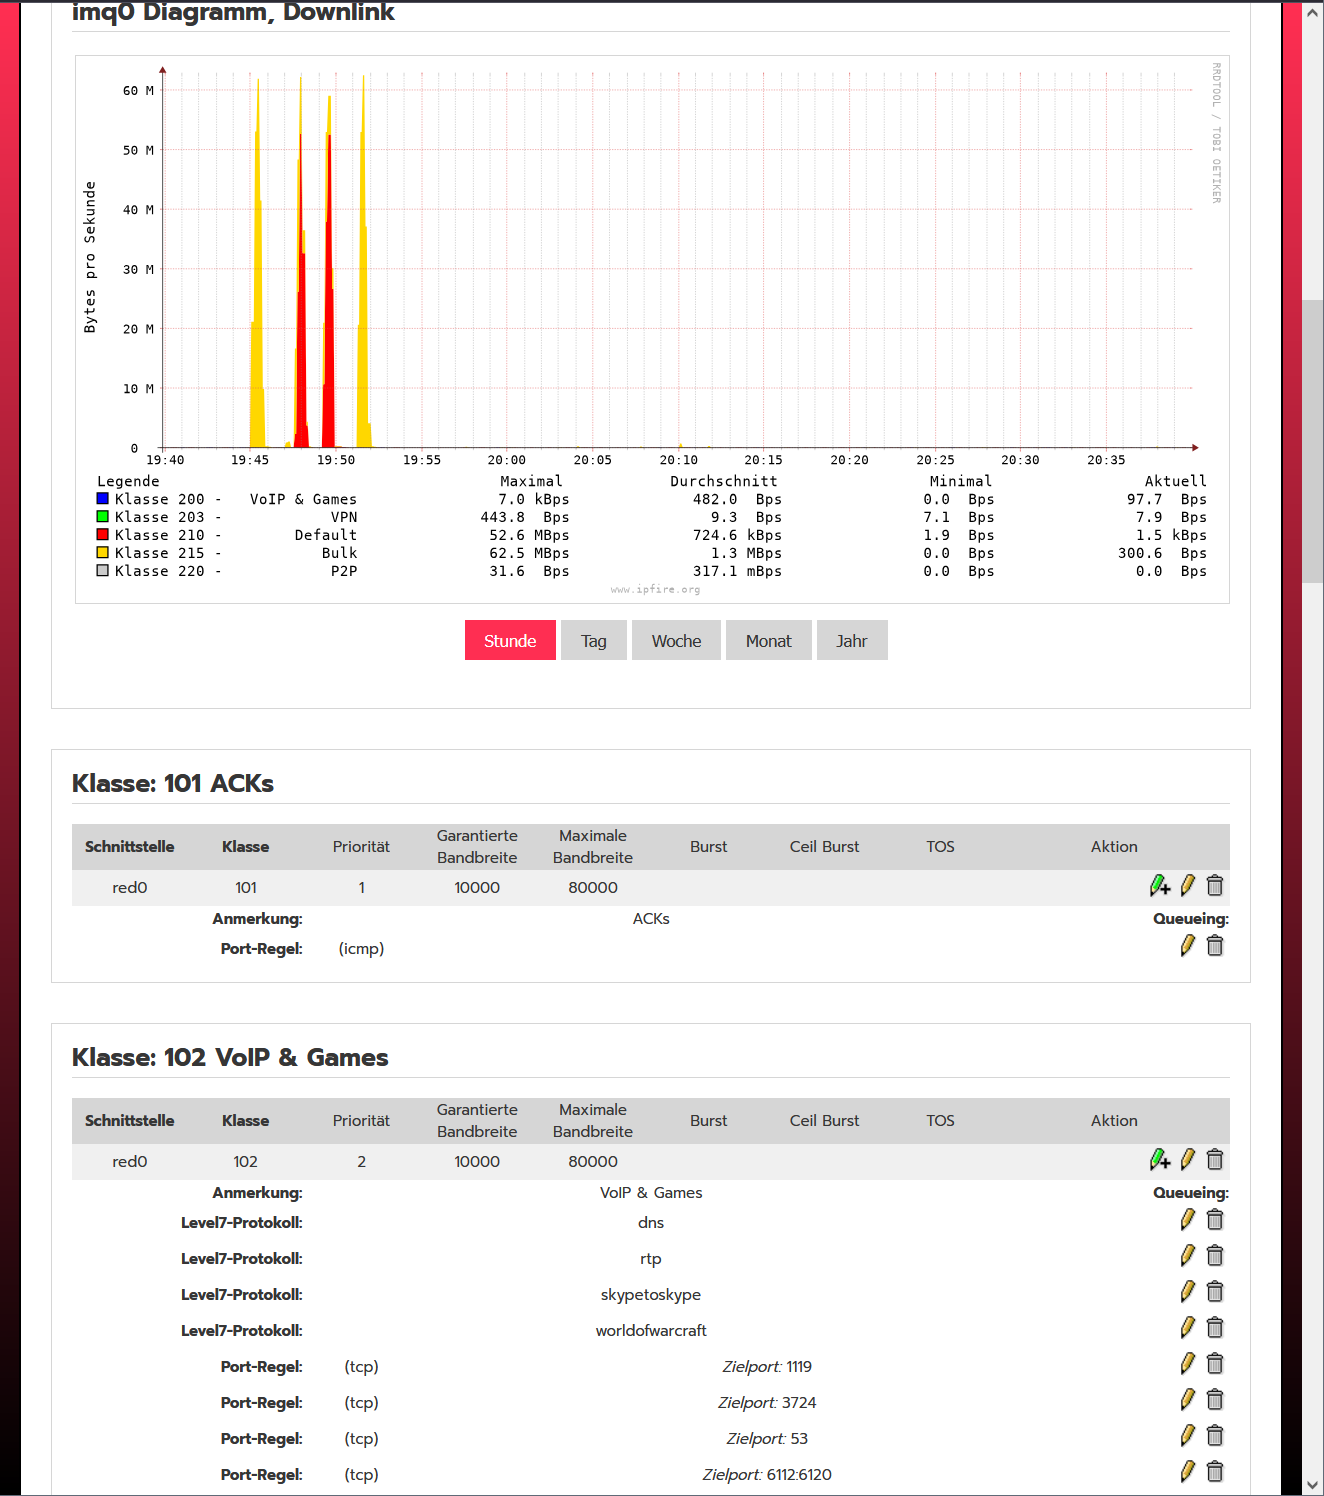Switch graph to Jahr view
Viewport: 1324px width, 1496px height.
(x=852, y=640)
